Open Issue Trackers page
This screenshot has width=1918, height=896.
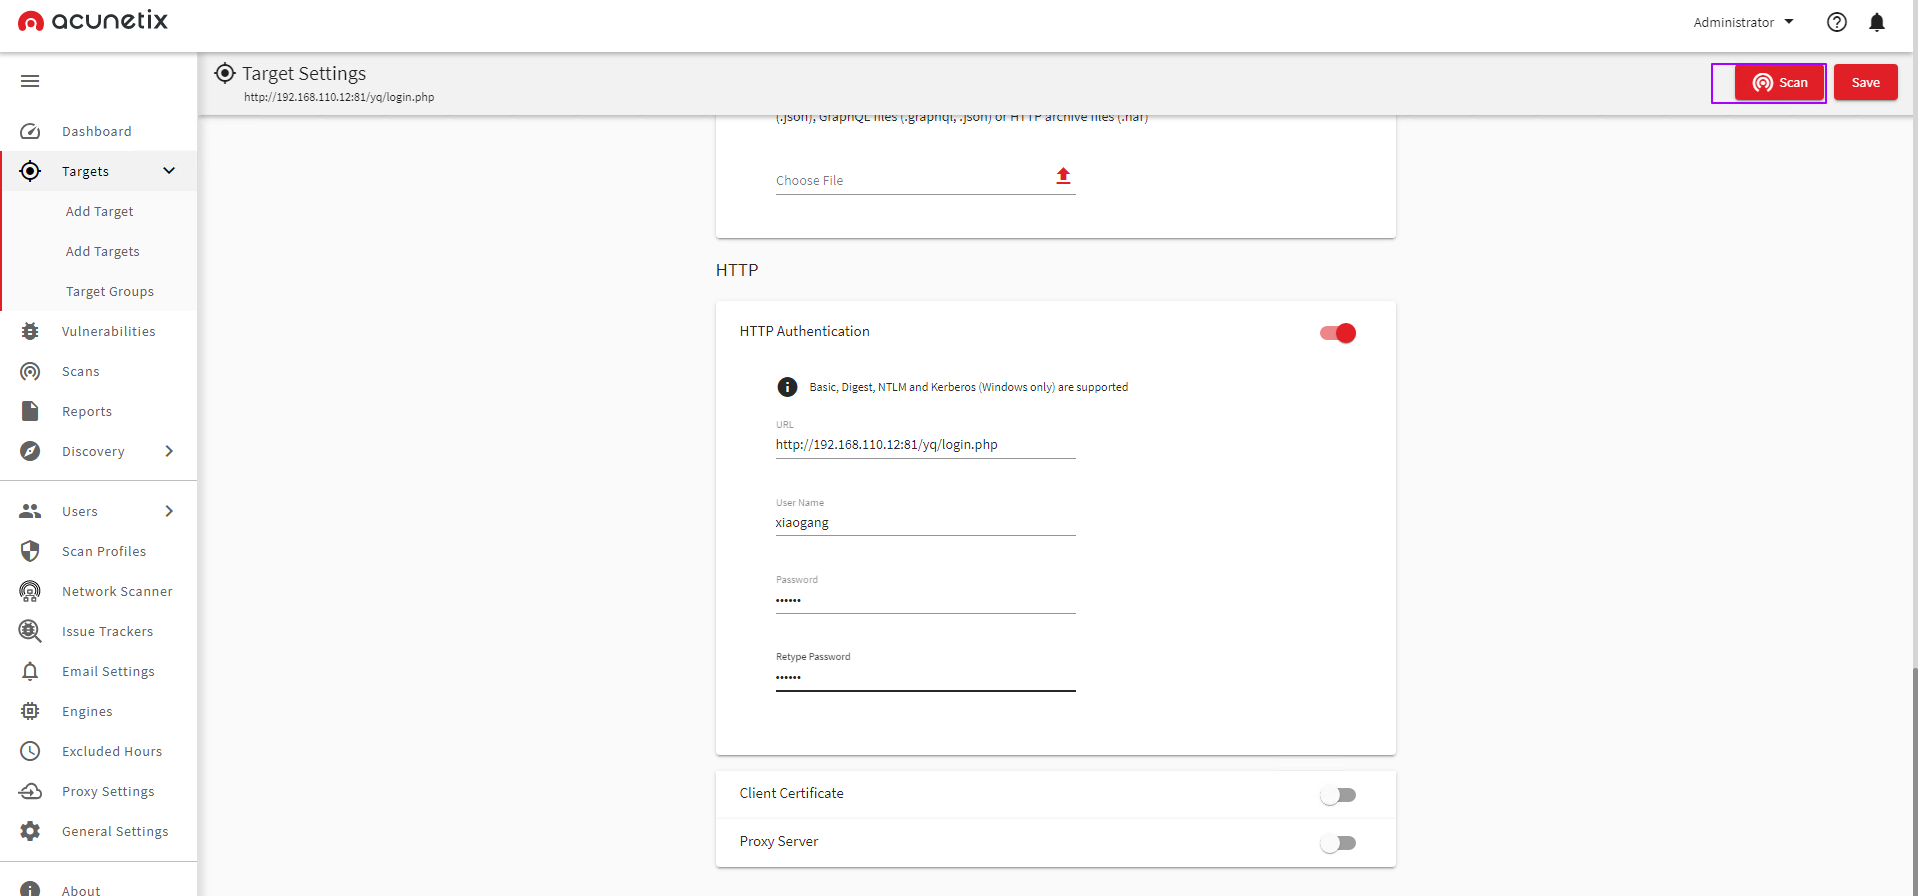click(x=108, y=631)
